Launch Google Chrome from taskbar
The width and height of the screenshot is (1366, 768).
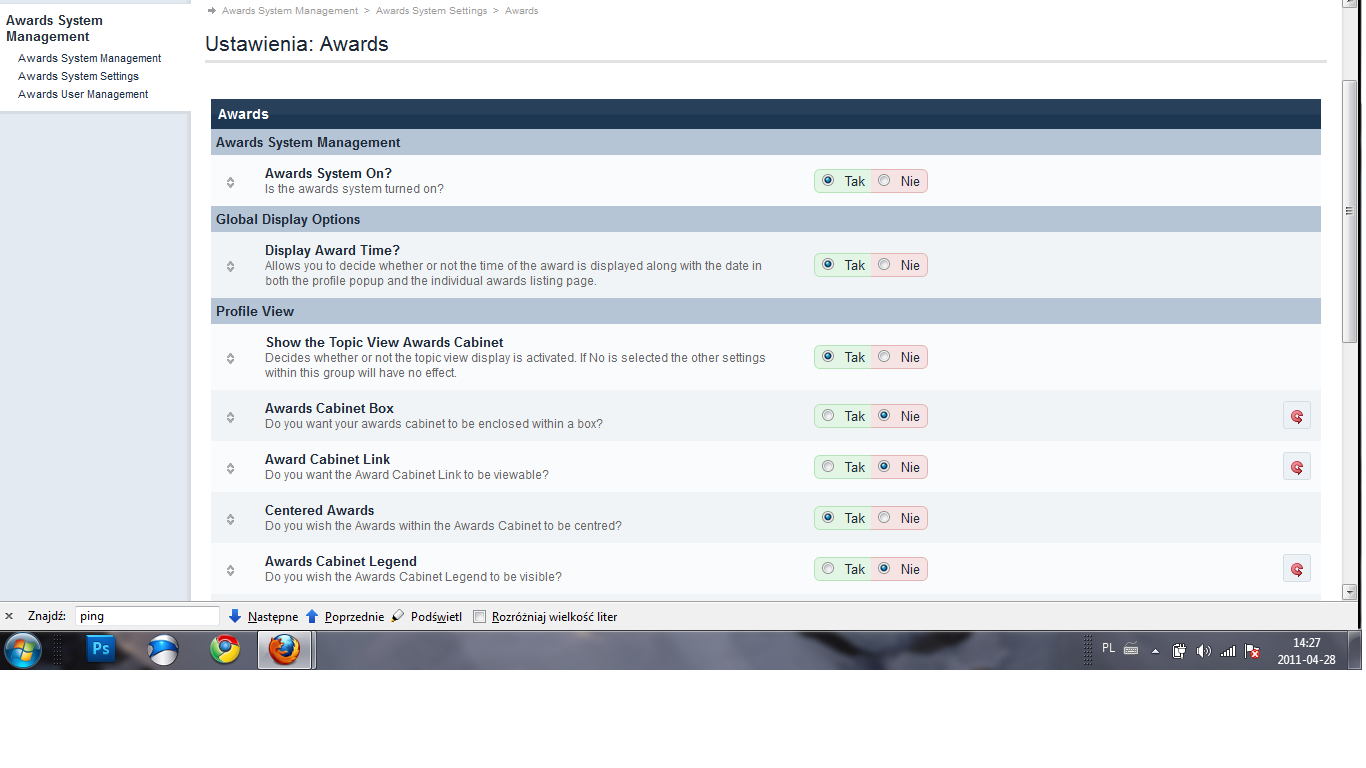coord(225,650)
